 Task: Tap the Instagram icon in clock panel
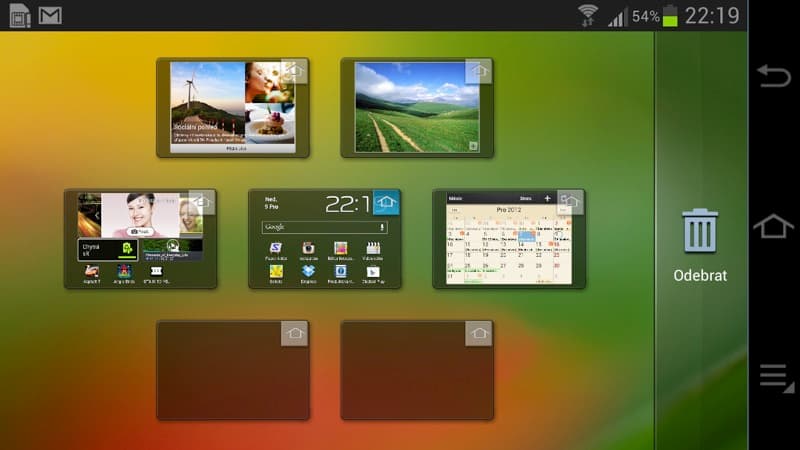click(x=308, y=248)
